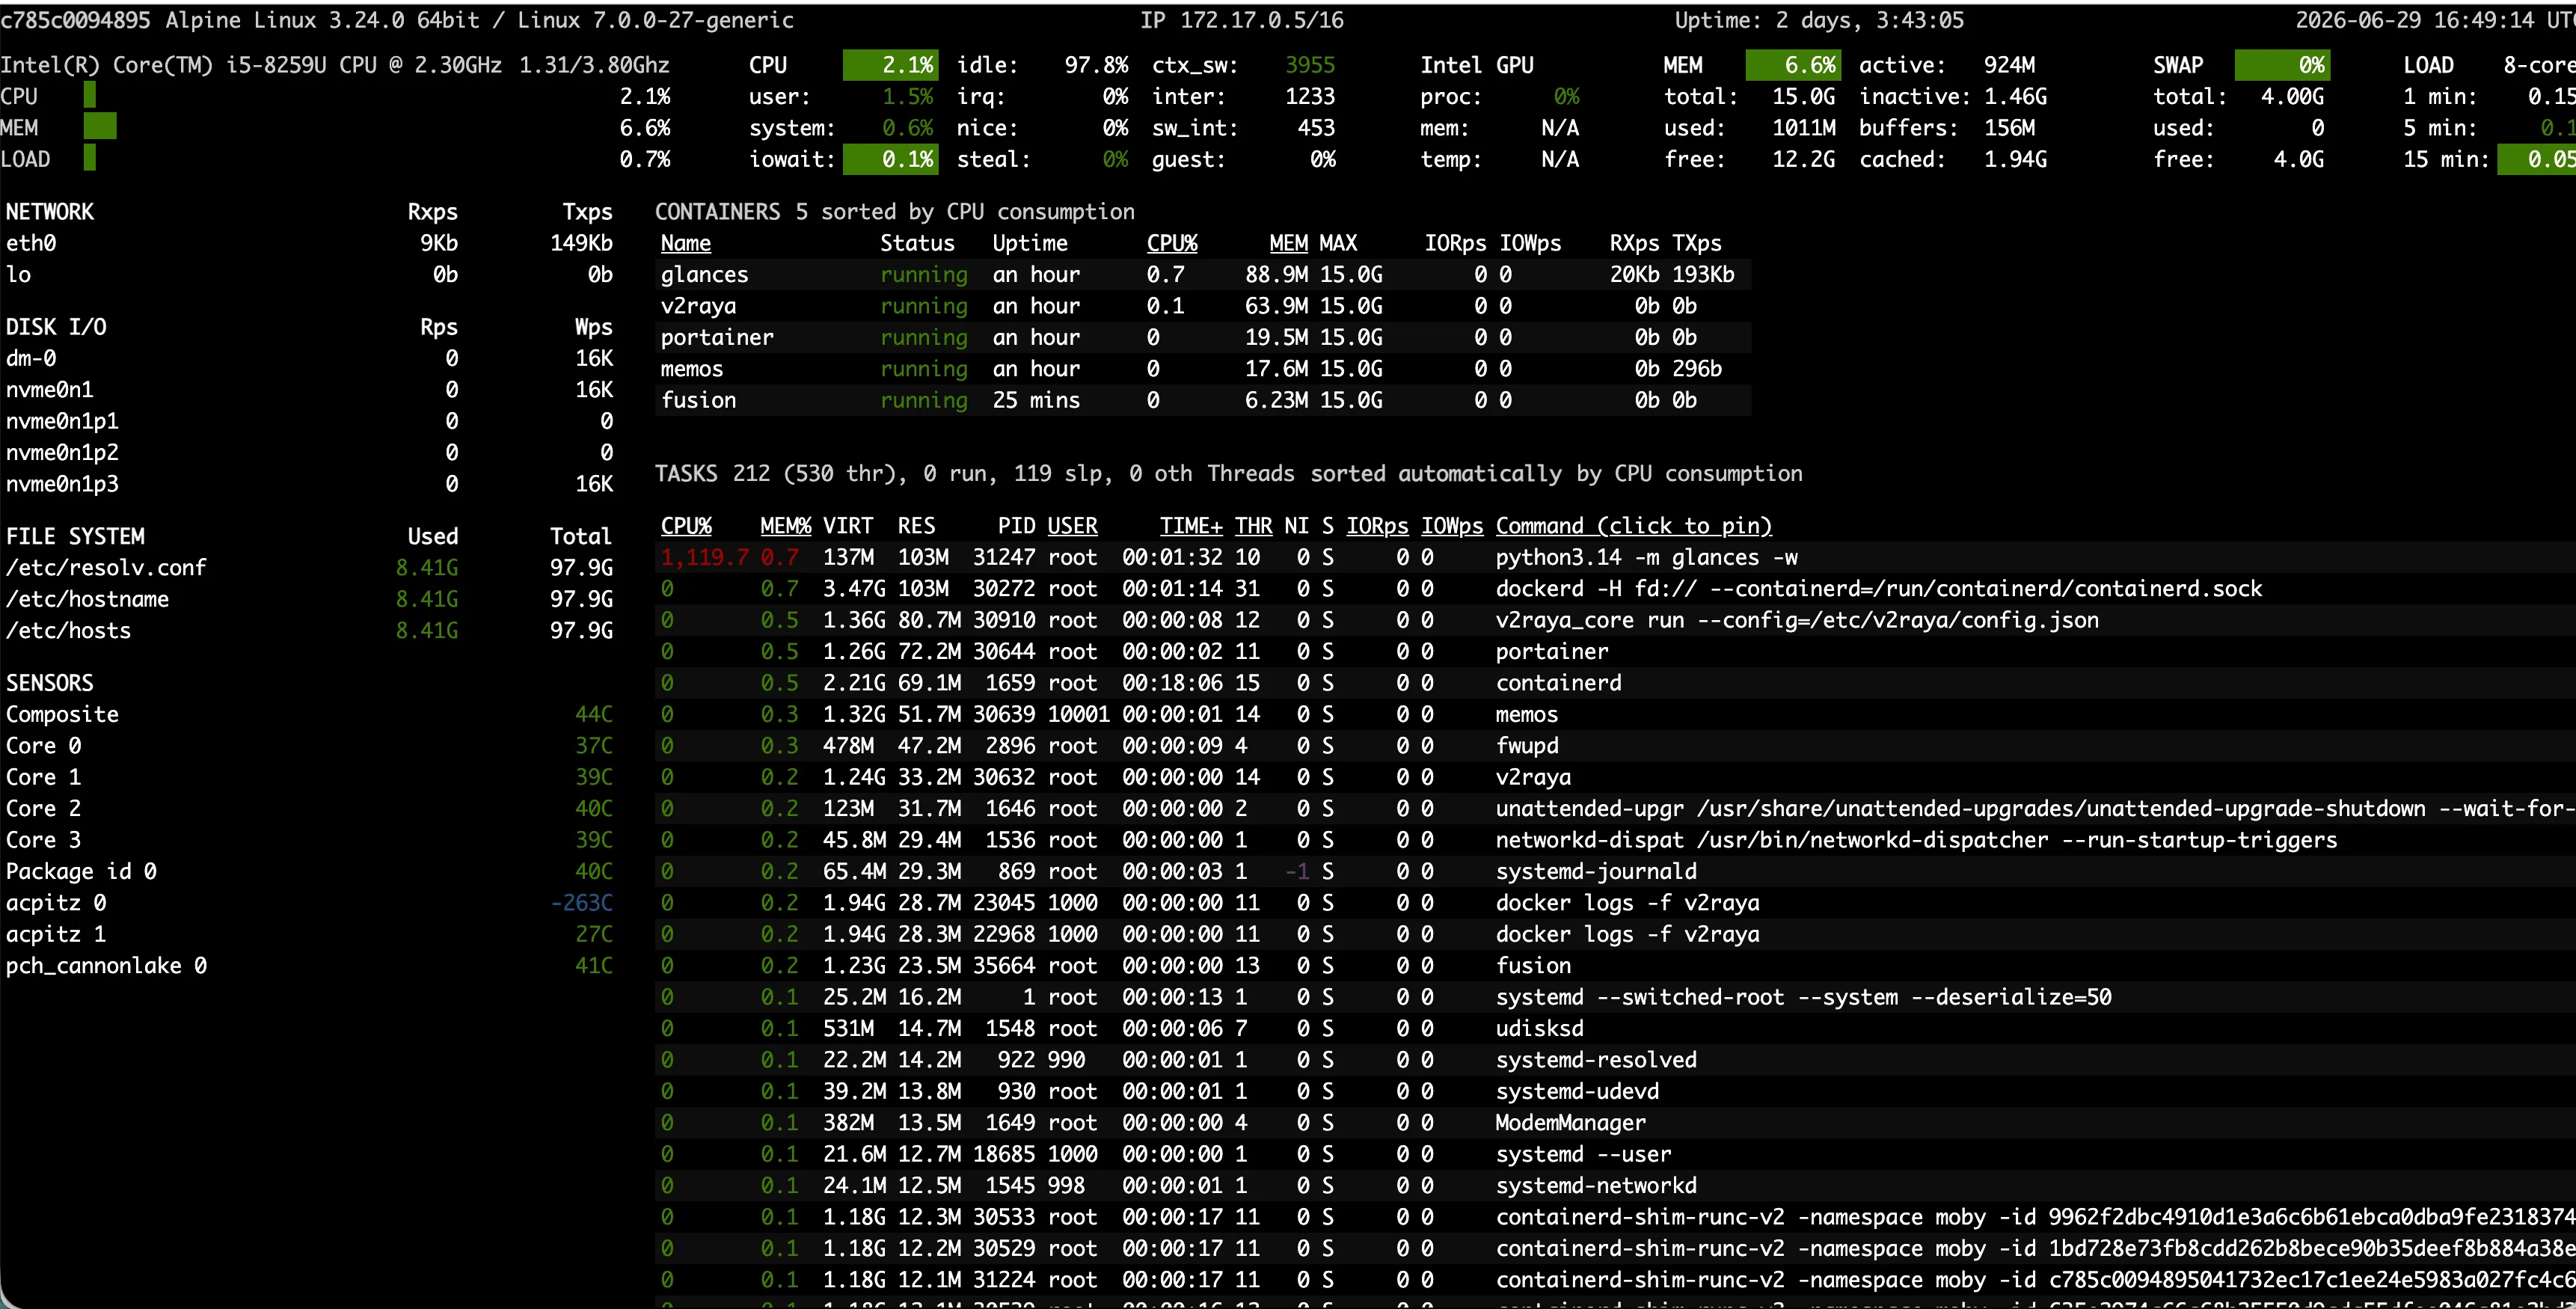Select the eth0 network interface row
Screen dimensions: 2576x1309
(309, 243)
